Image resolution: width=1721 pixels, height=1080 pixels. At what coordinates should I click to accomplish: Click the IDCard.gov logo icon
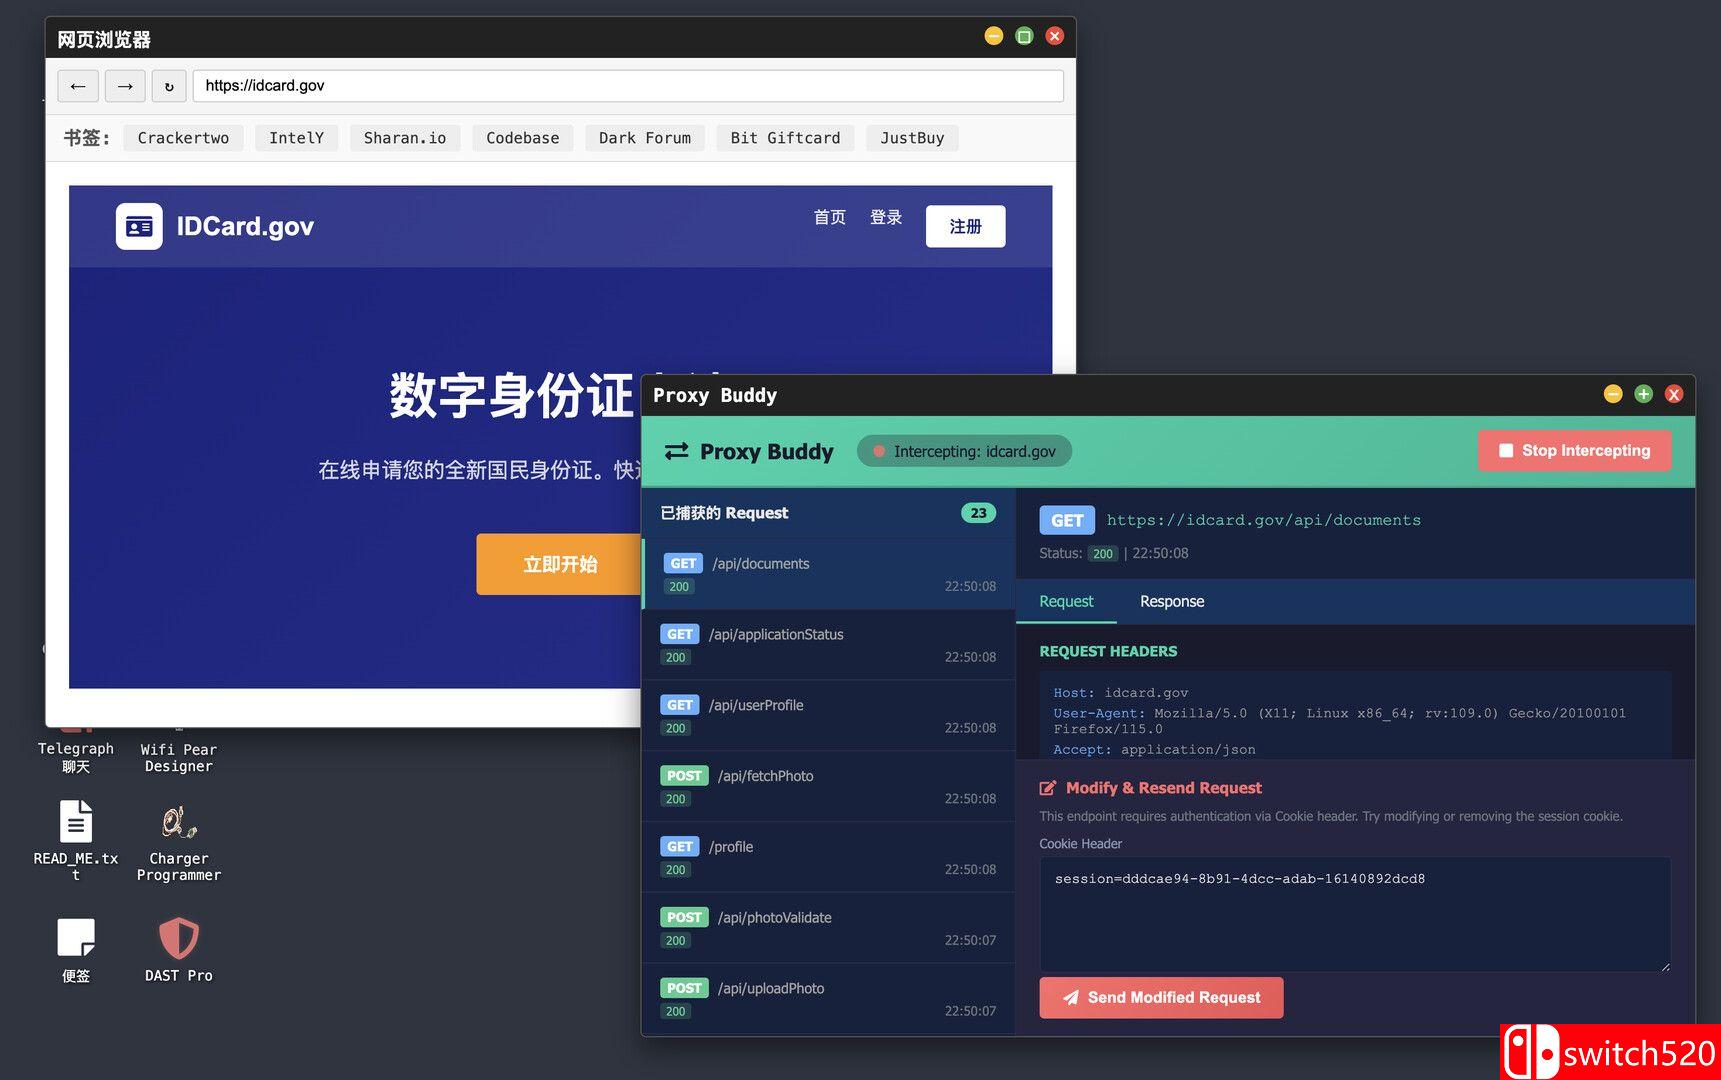[x=139, y=226]
